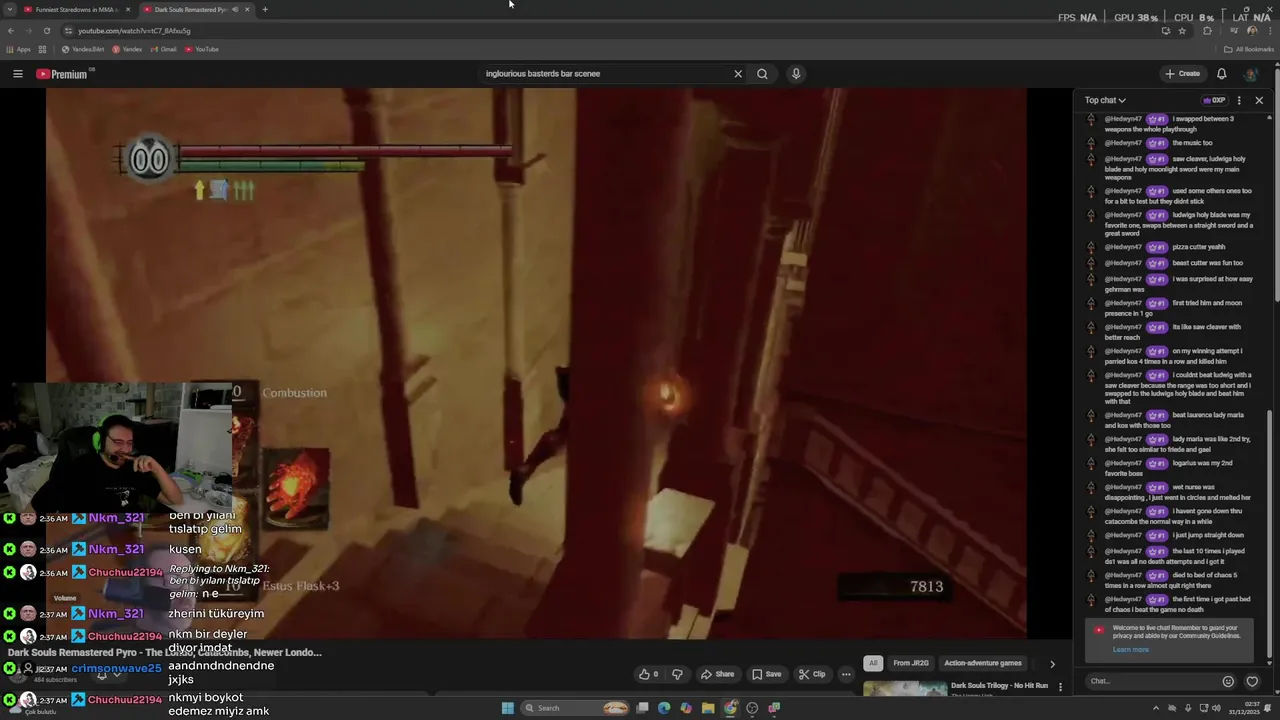The width and height of the screenshot is (1280, 720).
Task: Open the 0XP channel points badge
Action: 1215,100
